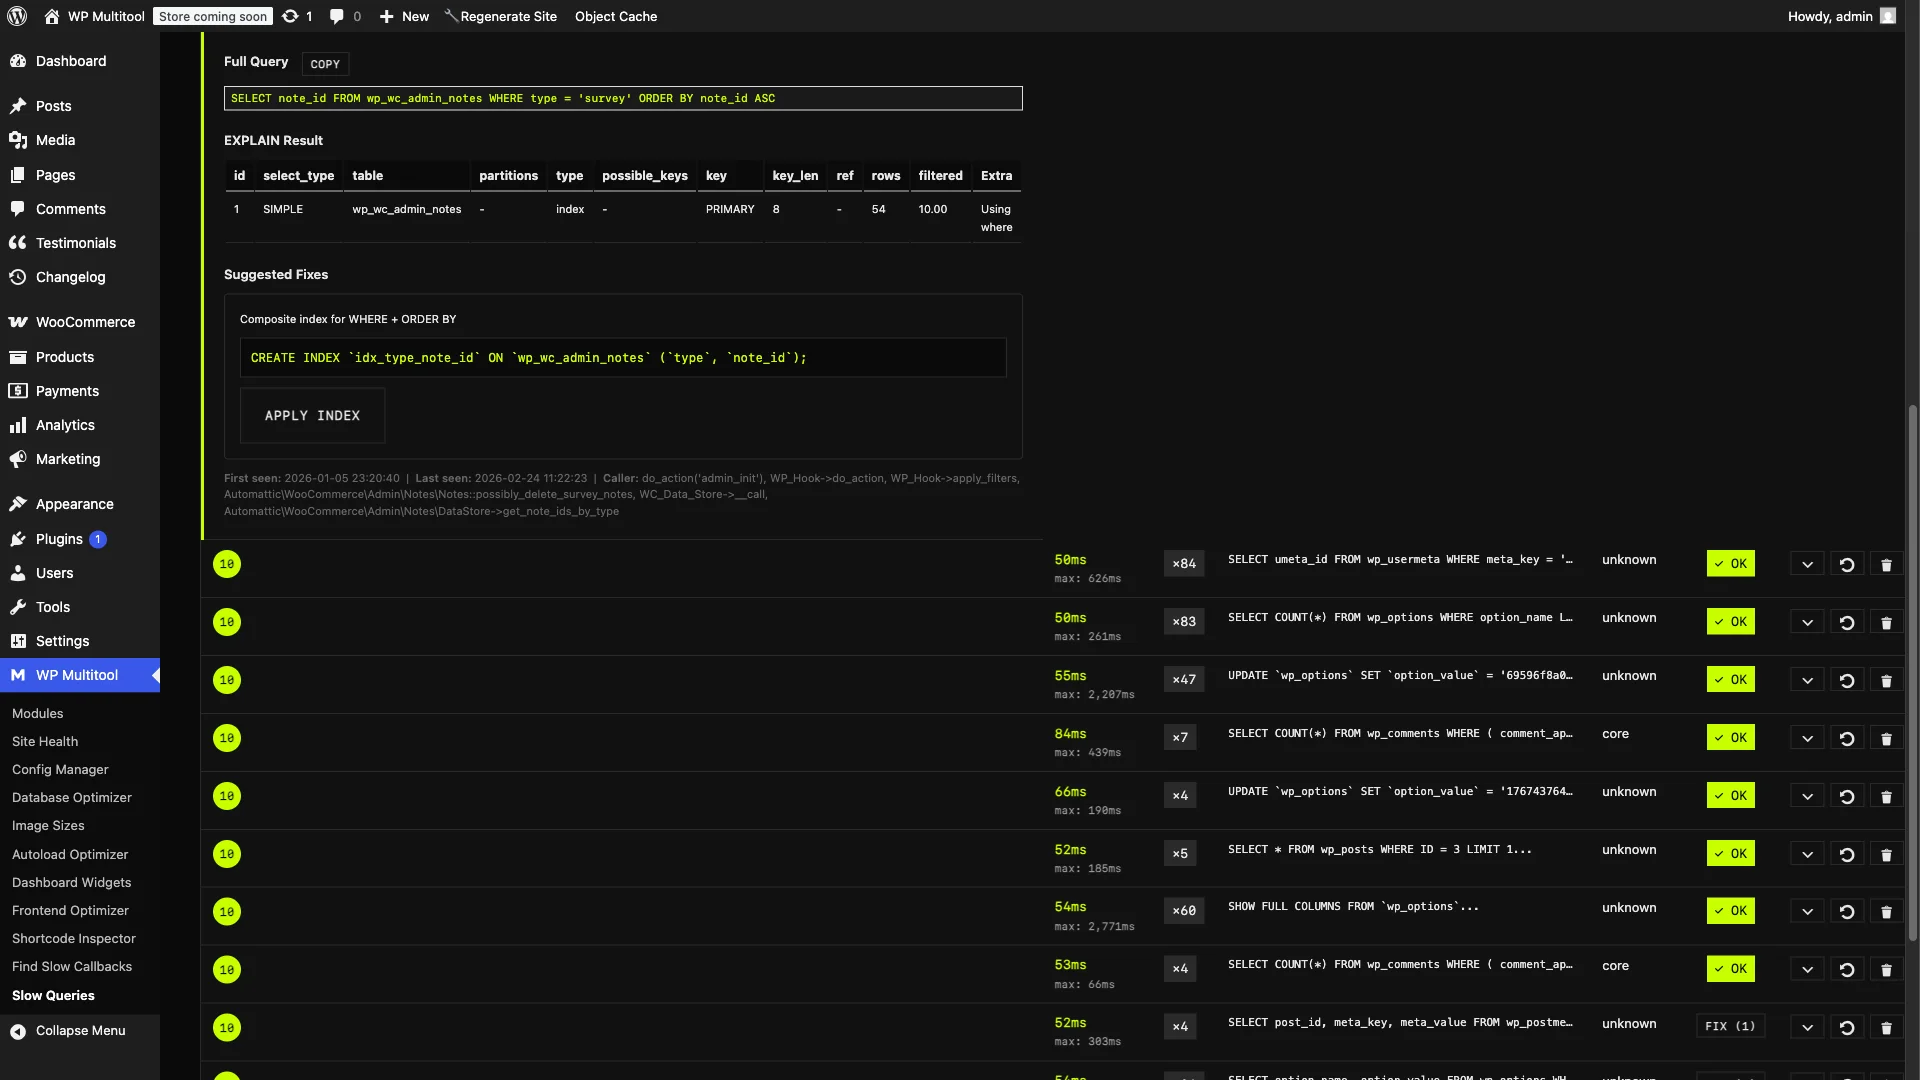Delete the wp_posts WHERE ID = 3 query

click(1887, 855)
